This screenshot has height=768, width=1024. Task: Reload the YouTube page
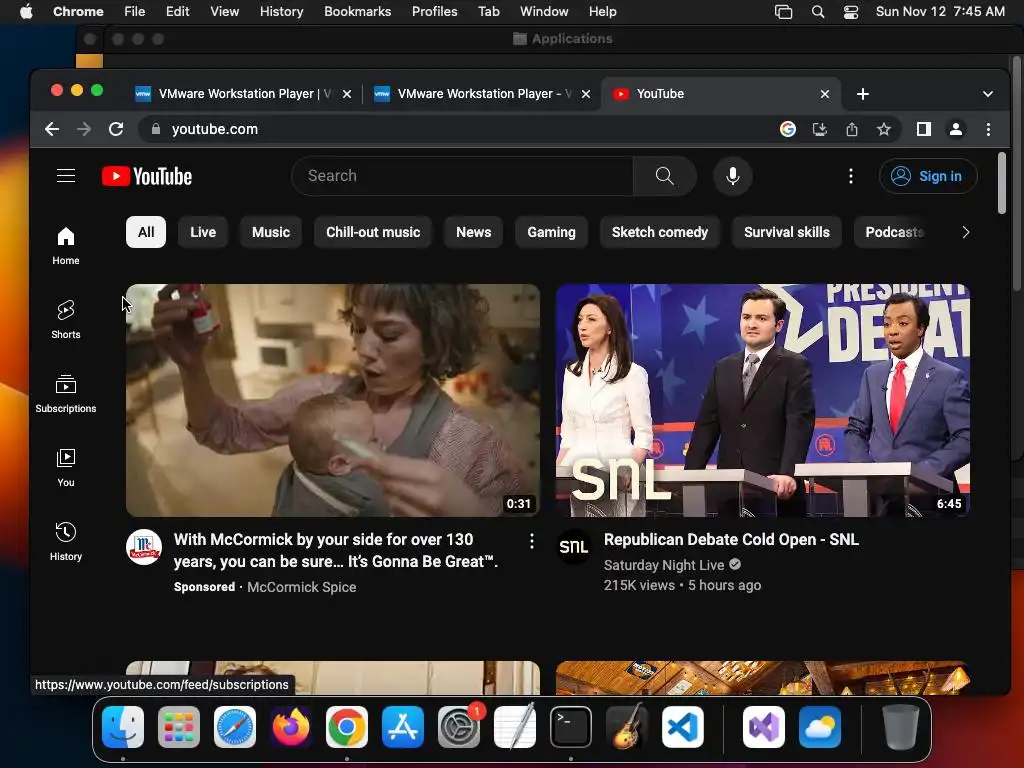tap(116, 129)
